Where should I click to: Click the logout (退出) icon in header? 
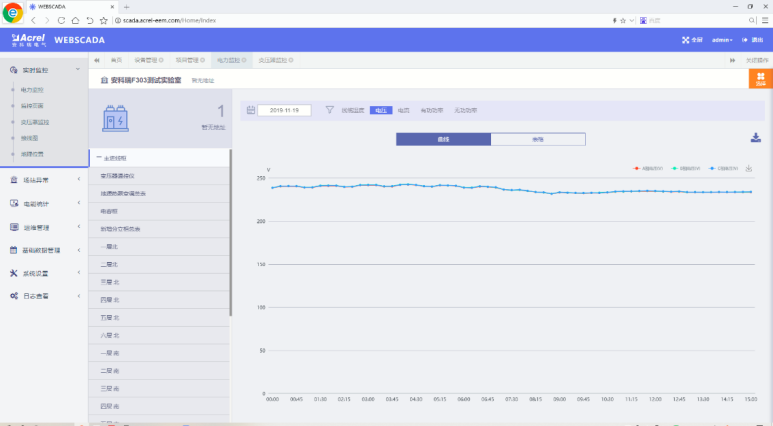pos(744,40)
